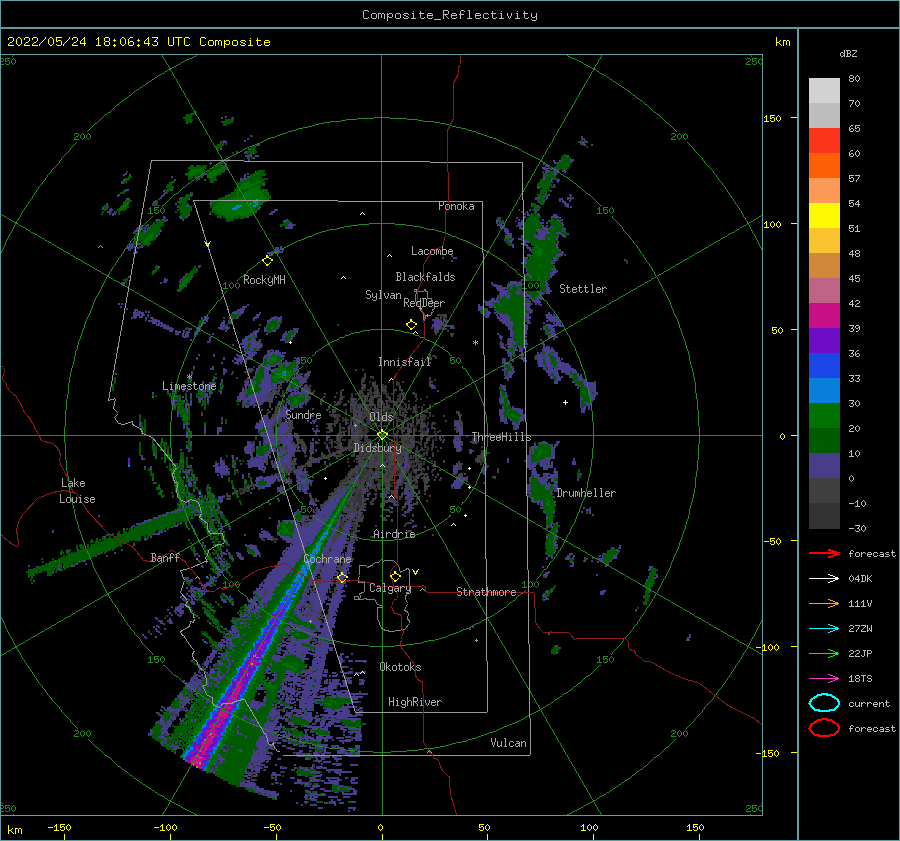Screen dimensions: 900x841
Task: Click the Drumheller city label
Action: (x=586, y=493)
